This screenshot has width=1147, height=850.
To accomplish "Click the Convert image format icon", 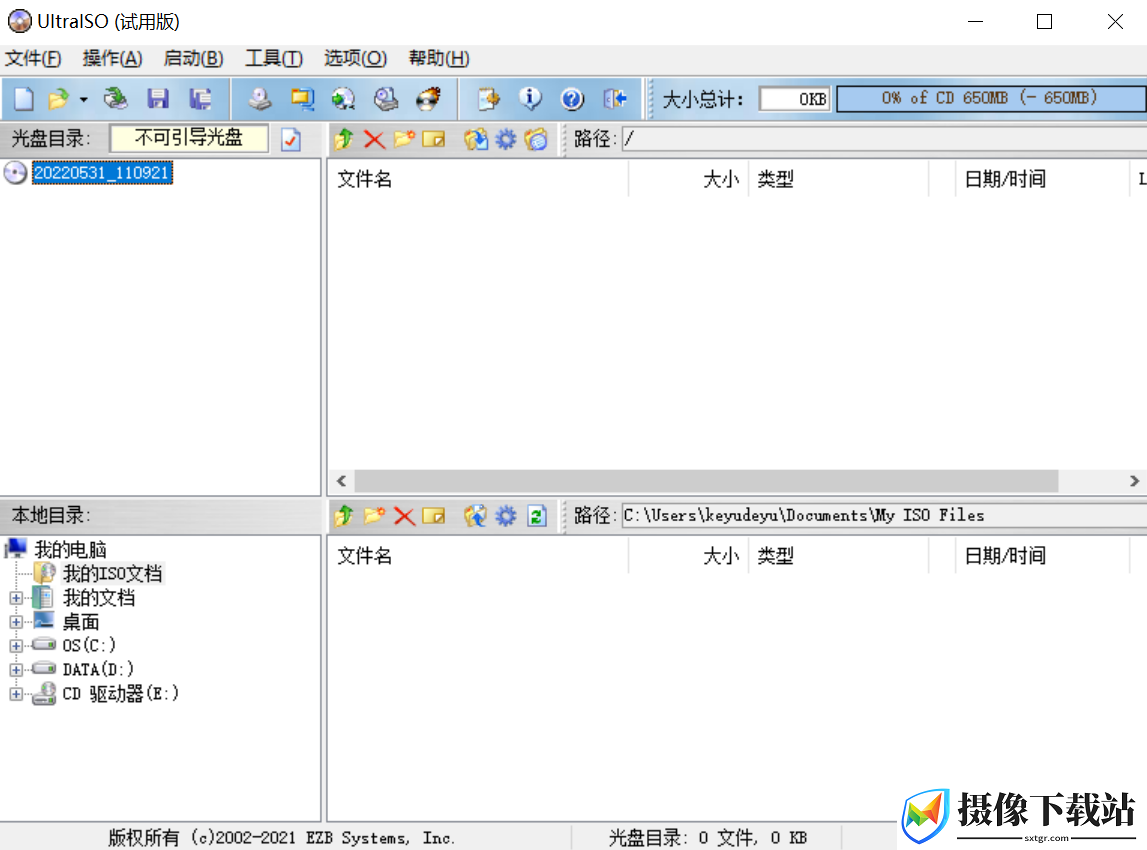I will 343,99.
